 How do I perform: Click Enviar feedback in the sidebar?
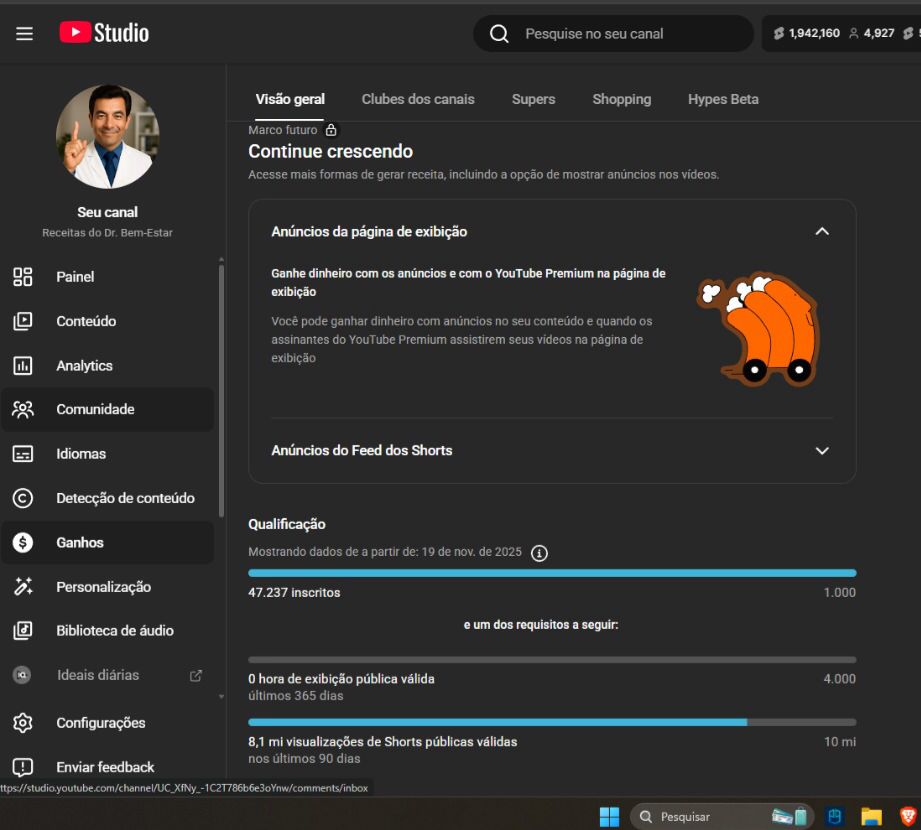pos(104,767)
